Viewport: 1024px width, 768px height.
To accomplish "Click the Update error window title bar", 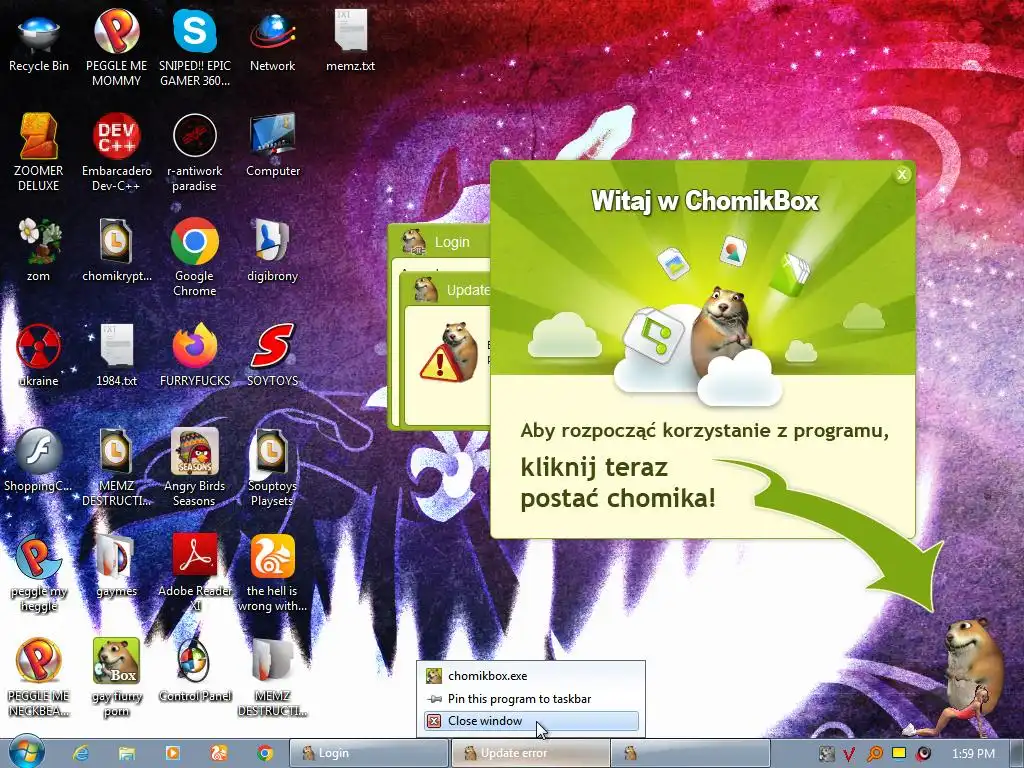I will pos(445,290).
